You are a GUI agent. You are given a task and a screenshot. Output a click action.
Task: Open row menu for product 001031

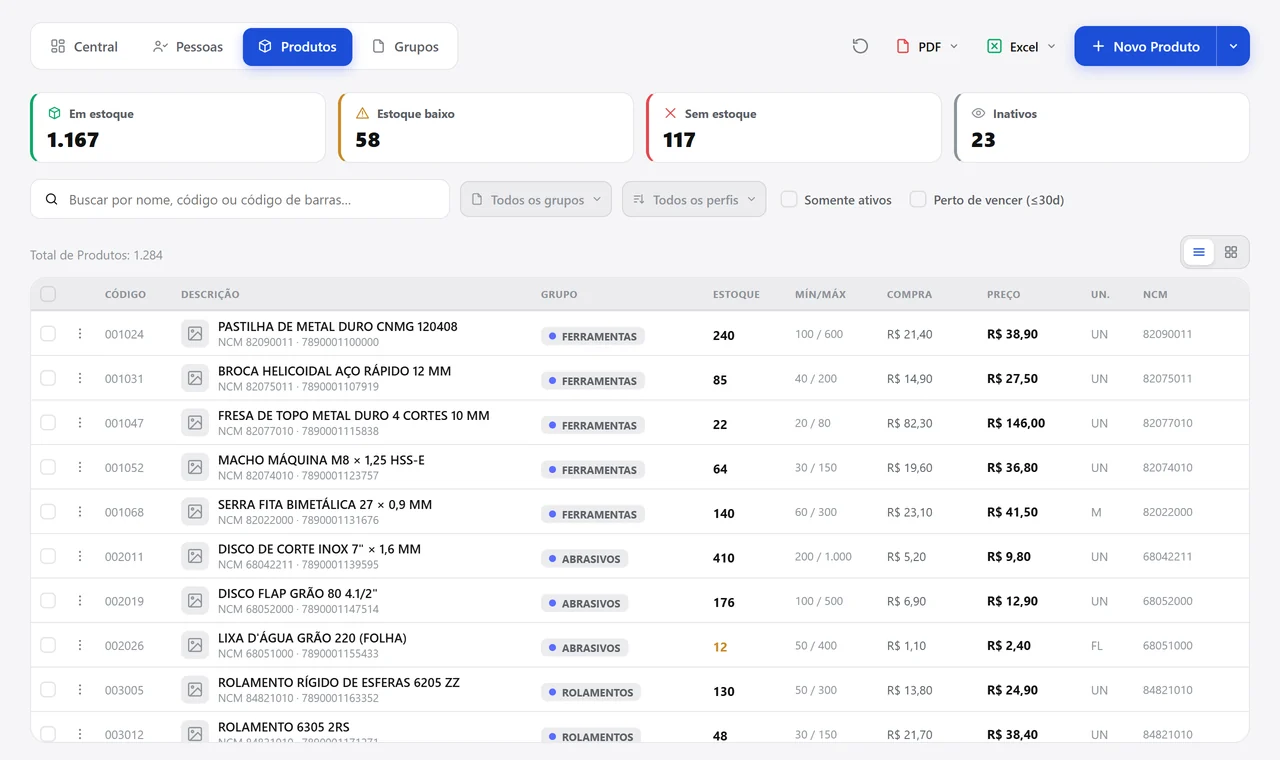[80, 378]
